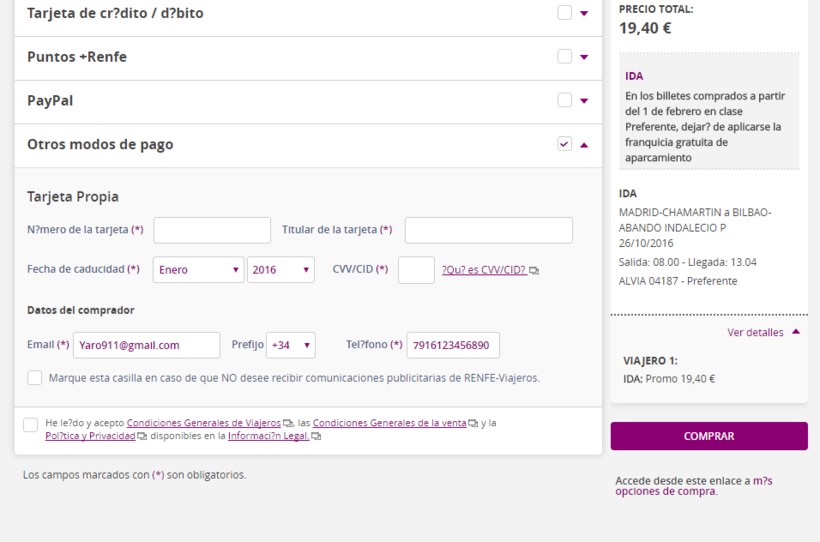The image size is (820, 542).
Task: Click icon after Política y Privacidad
Action: coord(142,436)
